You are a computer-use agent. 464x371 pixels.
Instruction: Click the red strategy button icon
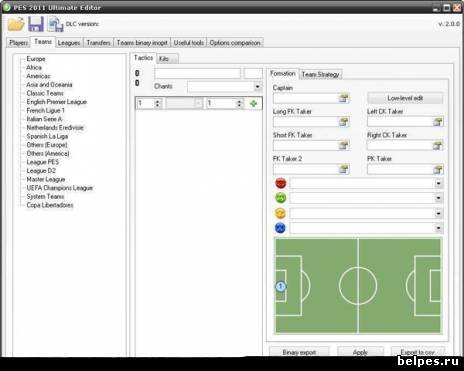coord(281,183)
